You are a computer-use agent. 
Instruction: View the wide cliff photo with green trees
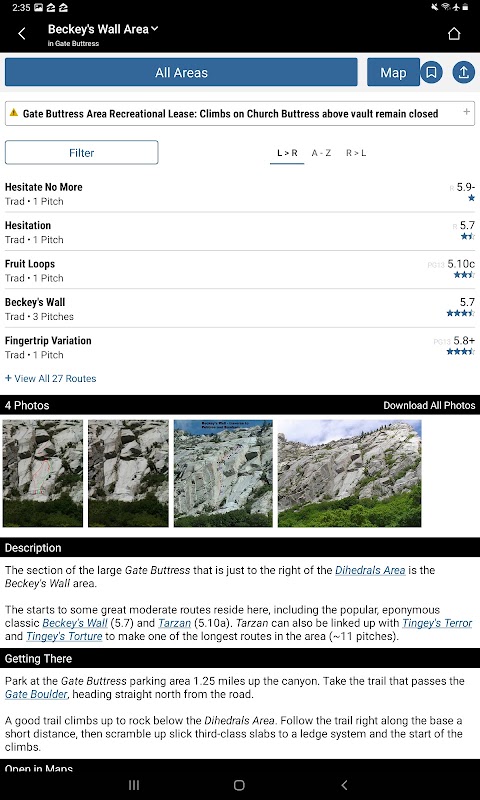349,473
